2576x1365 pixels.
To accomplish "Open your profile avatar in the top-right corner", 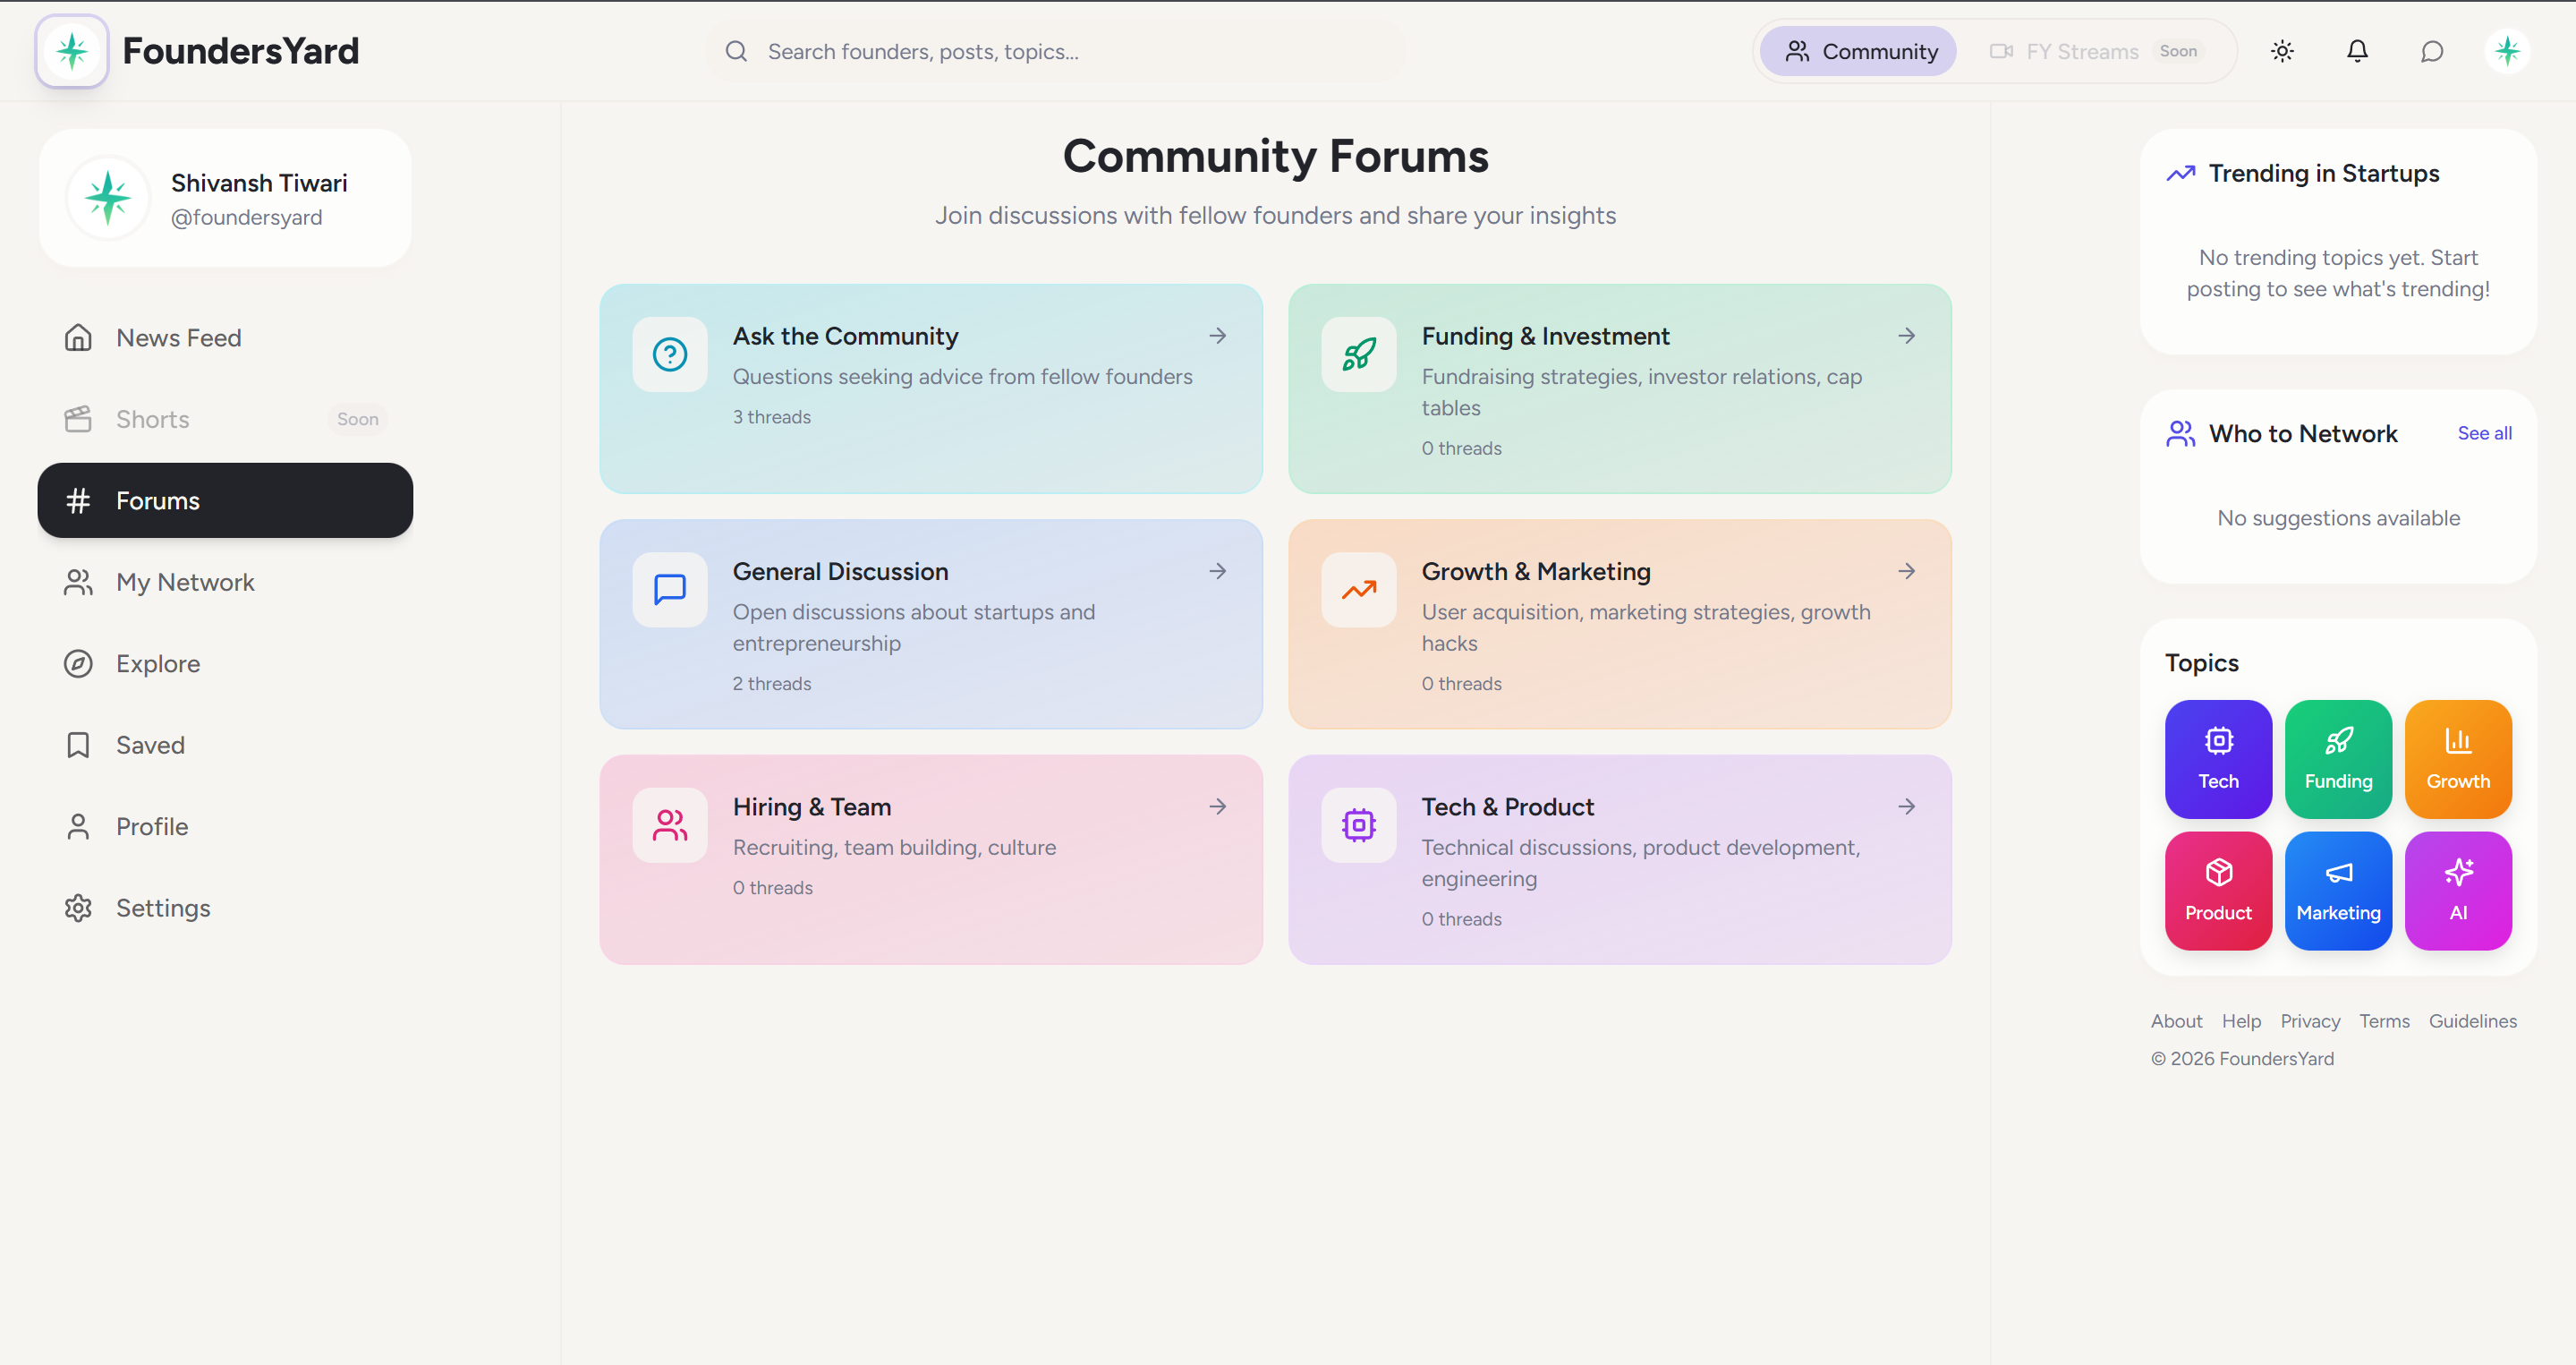I will [x=2507, y=51].
